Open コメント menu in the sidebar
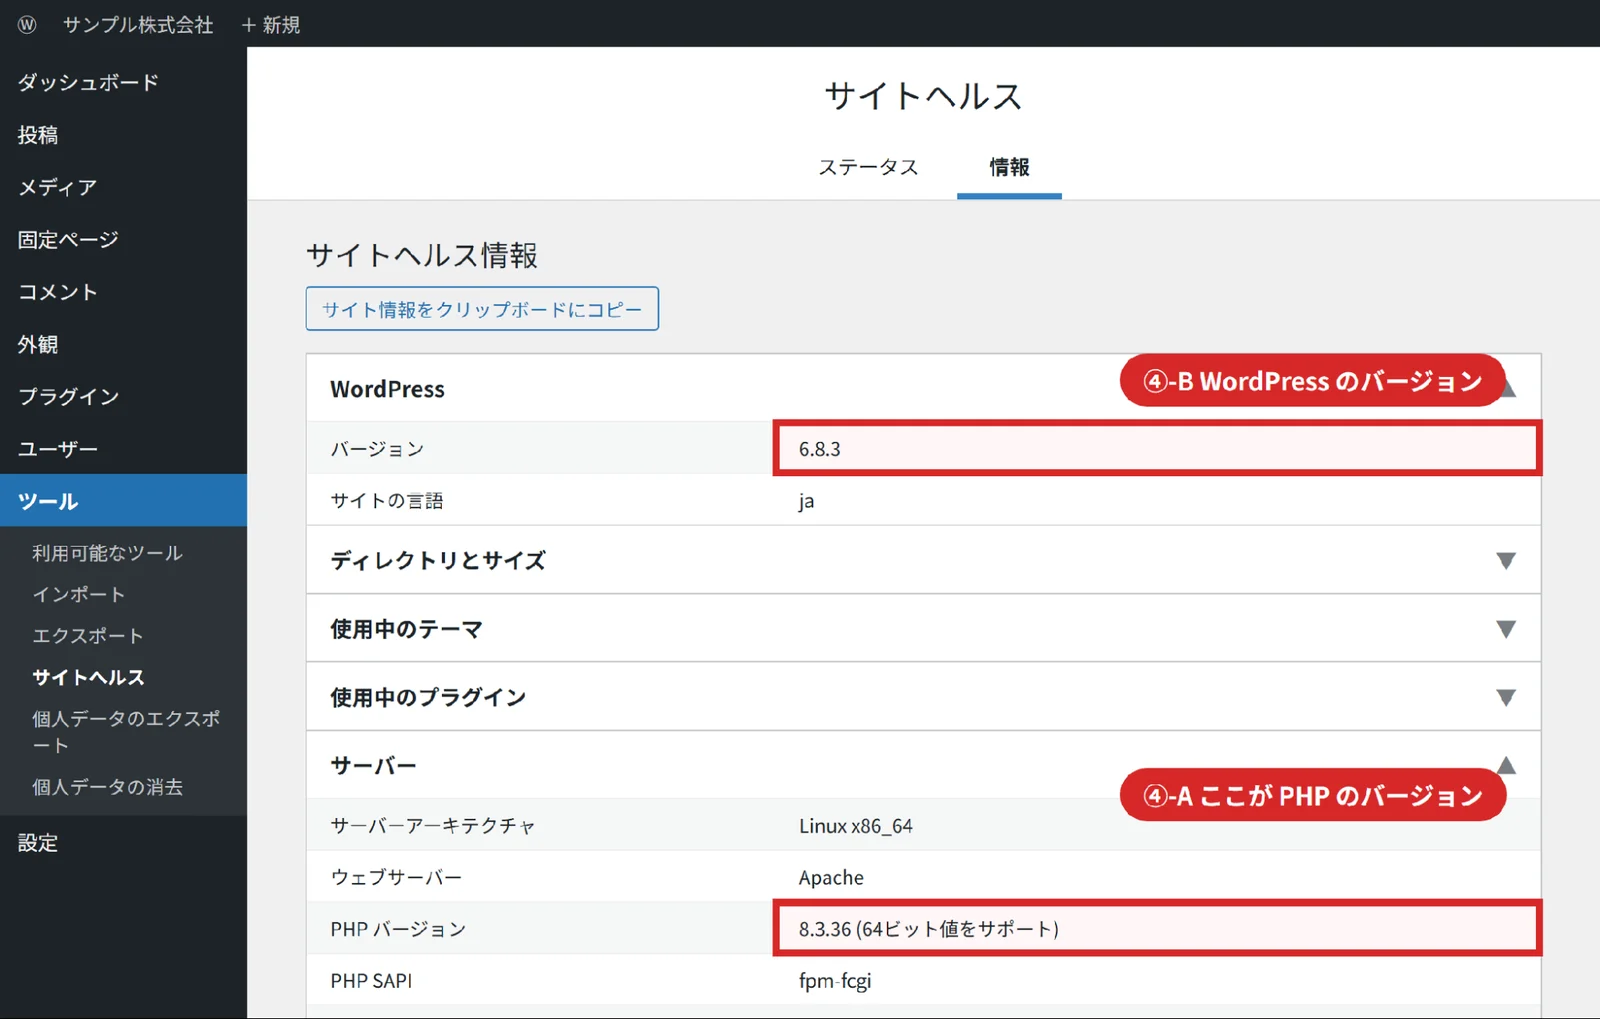This screenshot has width=1600, height=1019. 57,292
